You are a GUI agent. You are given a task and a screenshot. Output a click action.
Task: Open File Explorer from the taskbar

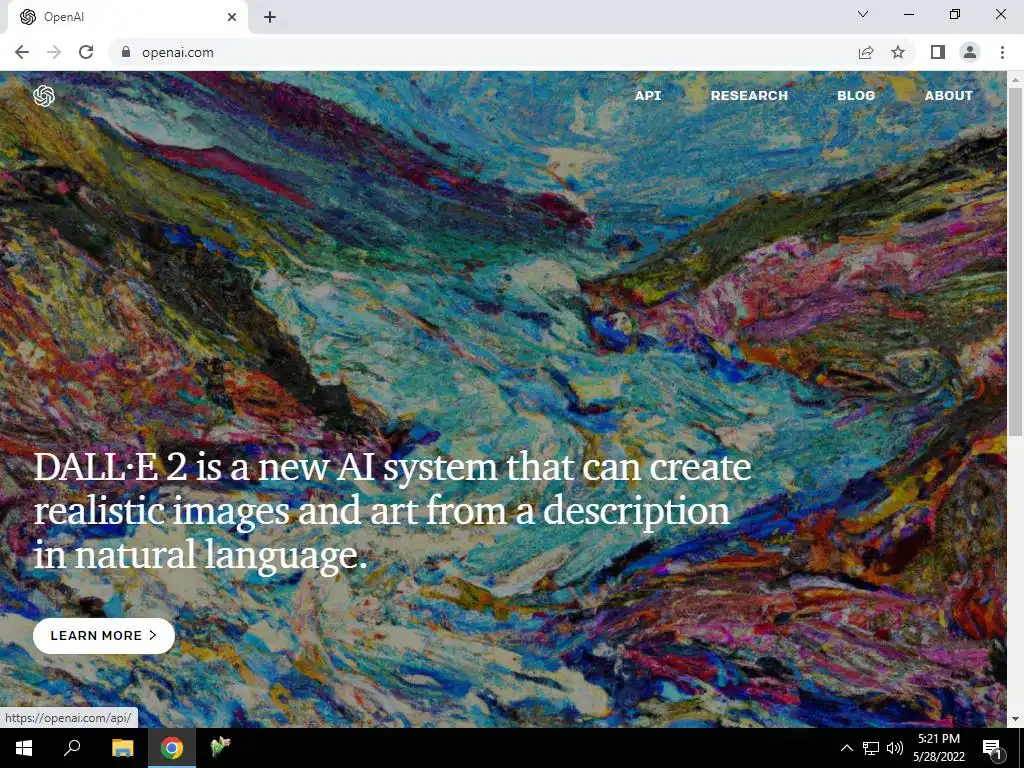click(x=122, y=748)
